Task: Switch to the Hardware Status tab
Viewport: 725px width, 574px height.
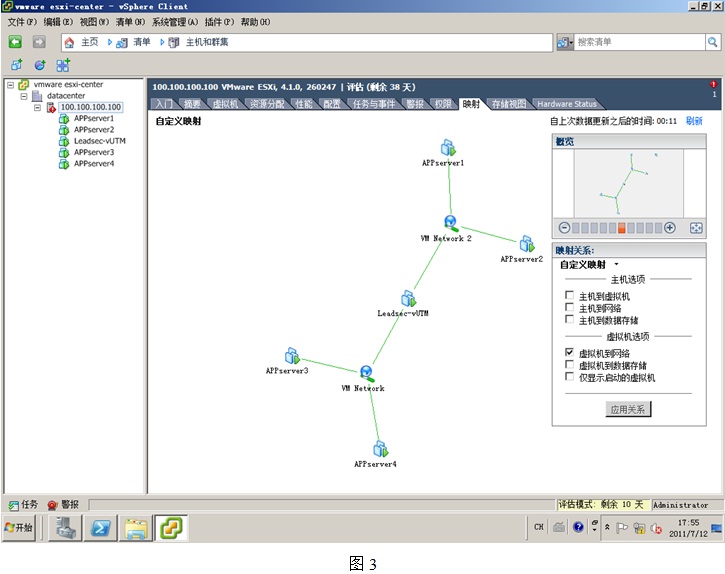Action: [x=567, y=104]
